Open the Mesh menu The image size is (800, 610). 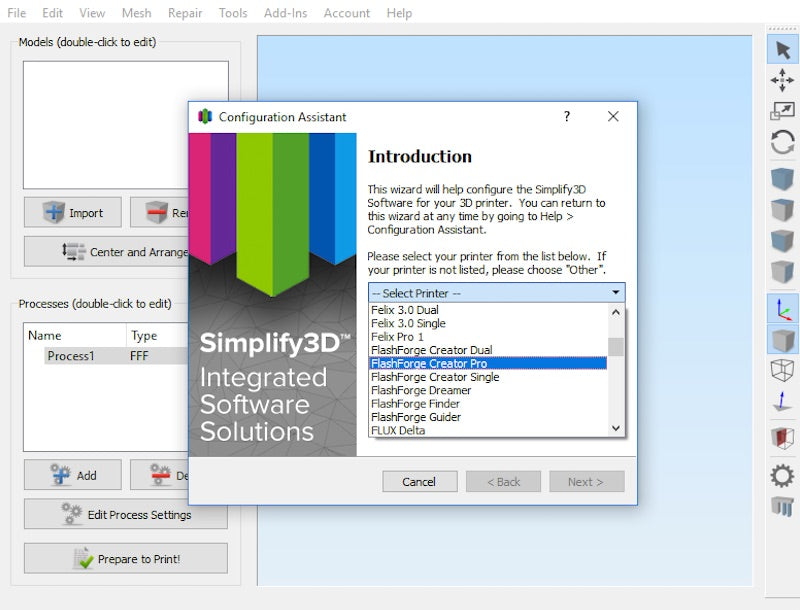click(x=137, y=13)
